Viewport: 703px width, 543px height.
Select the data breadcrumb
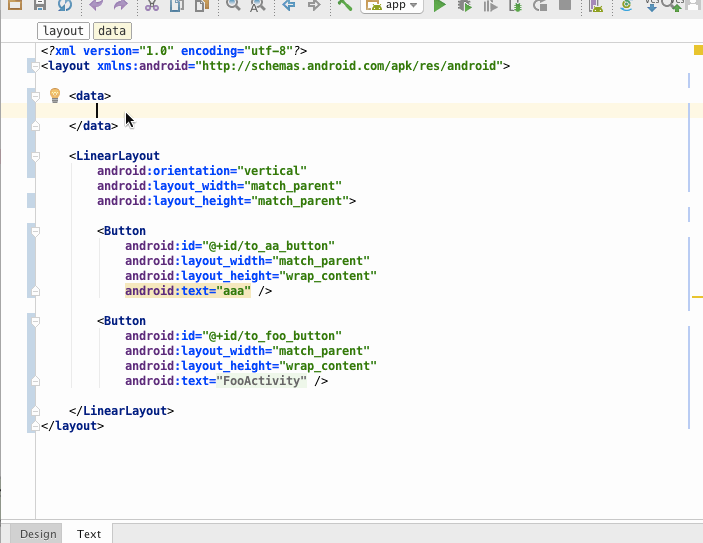[x=112, y=30]
